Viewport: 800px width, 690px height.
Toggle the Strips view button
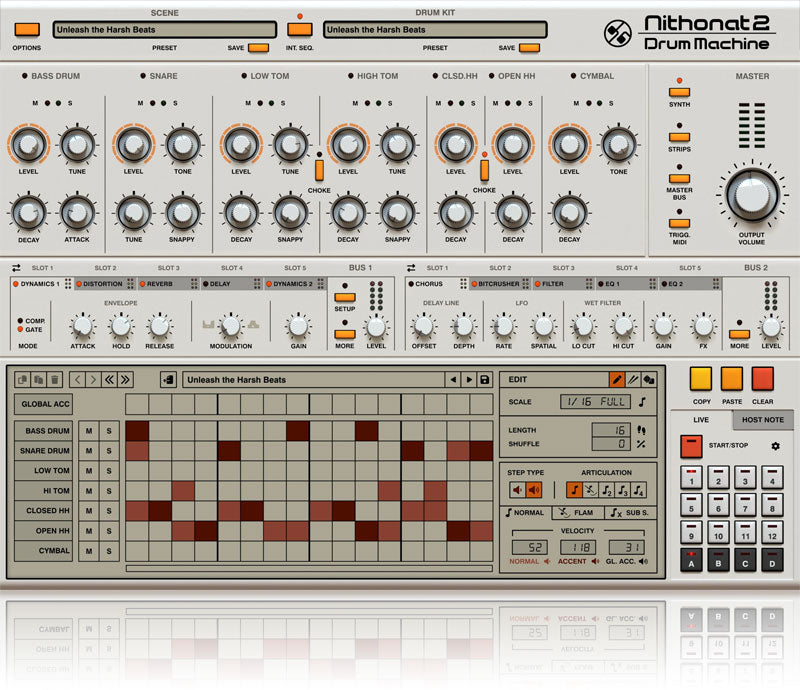[679, 137]
